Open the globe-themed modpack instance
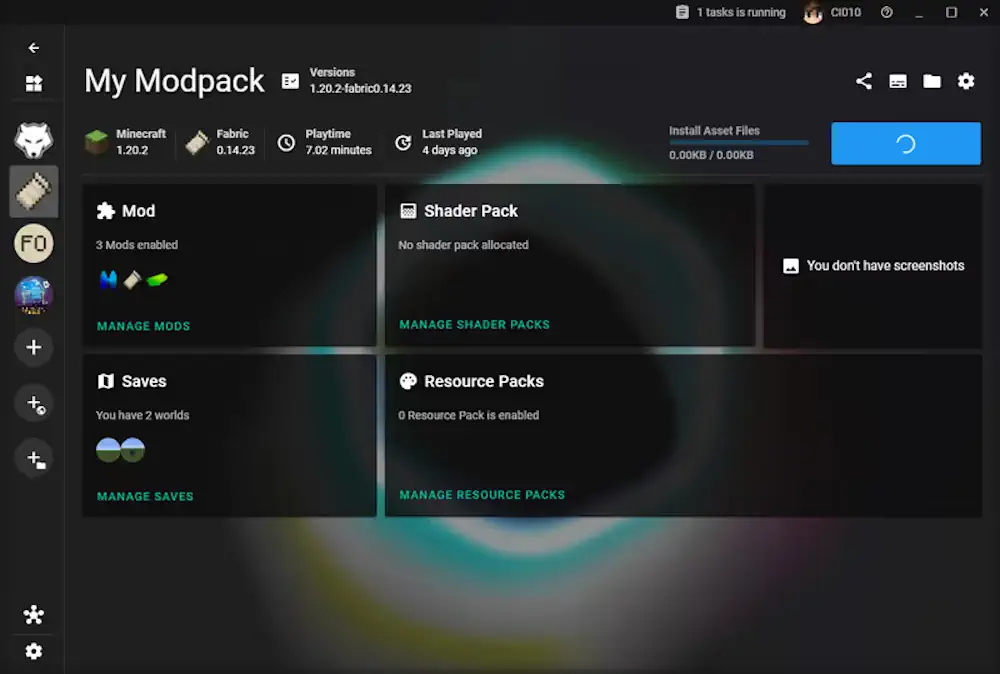Image resolution: width=1000 pixels, height=674 pixels. [34, 295]
